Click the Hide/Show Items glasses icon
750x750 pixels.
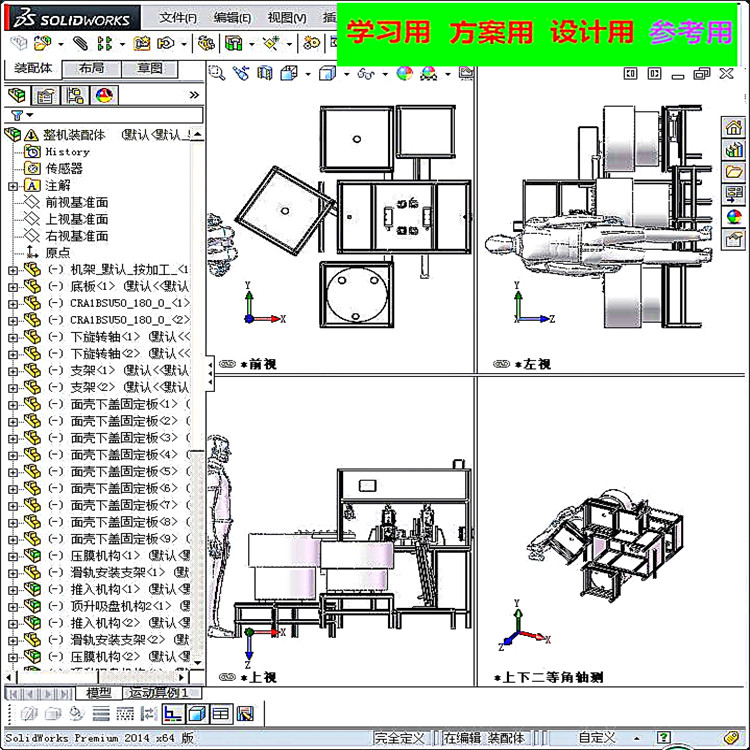(366, 73)
